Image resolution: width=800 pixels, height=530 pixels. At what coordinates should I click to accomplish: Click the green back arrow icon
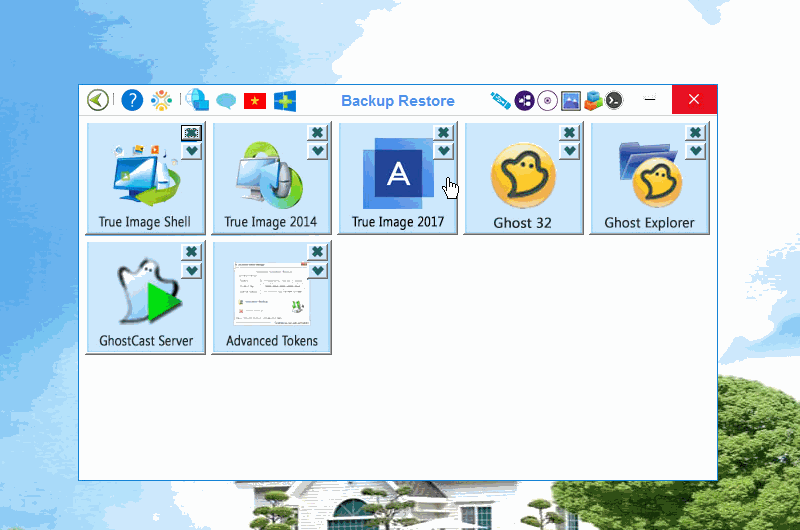(97, 100)
